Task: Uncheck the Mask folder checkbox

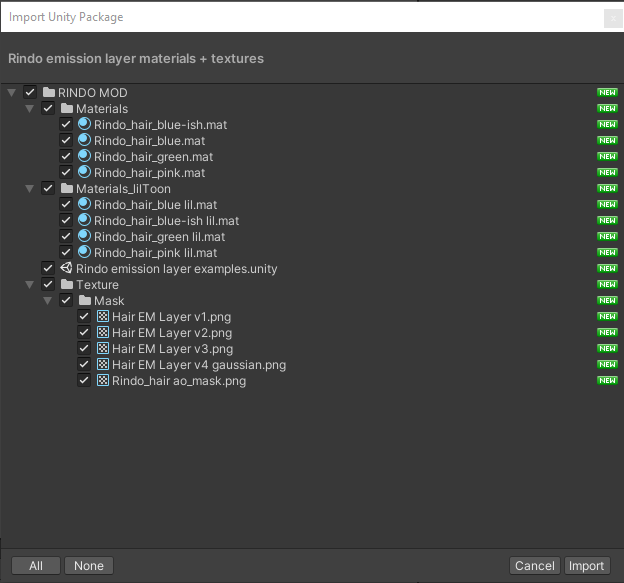Action: pyautogui.click(x=66, y=300)
